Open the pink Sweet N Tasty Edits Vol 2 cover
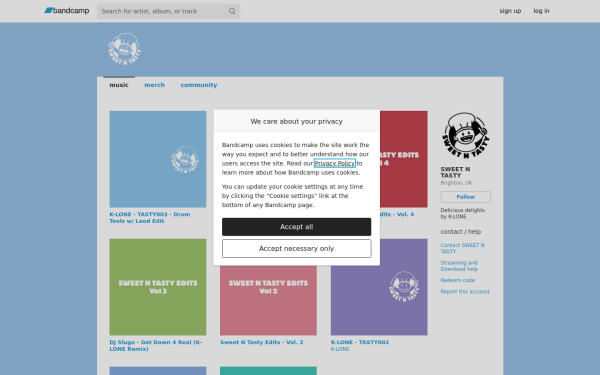The height and width of the screenshot is (375, 600). pos(268,301)
